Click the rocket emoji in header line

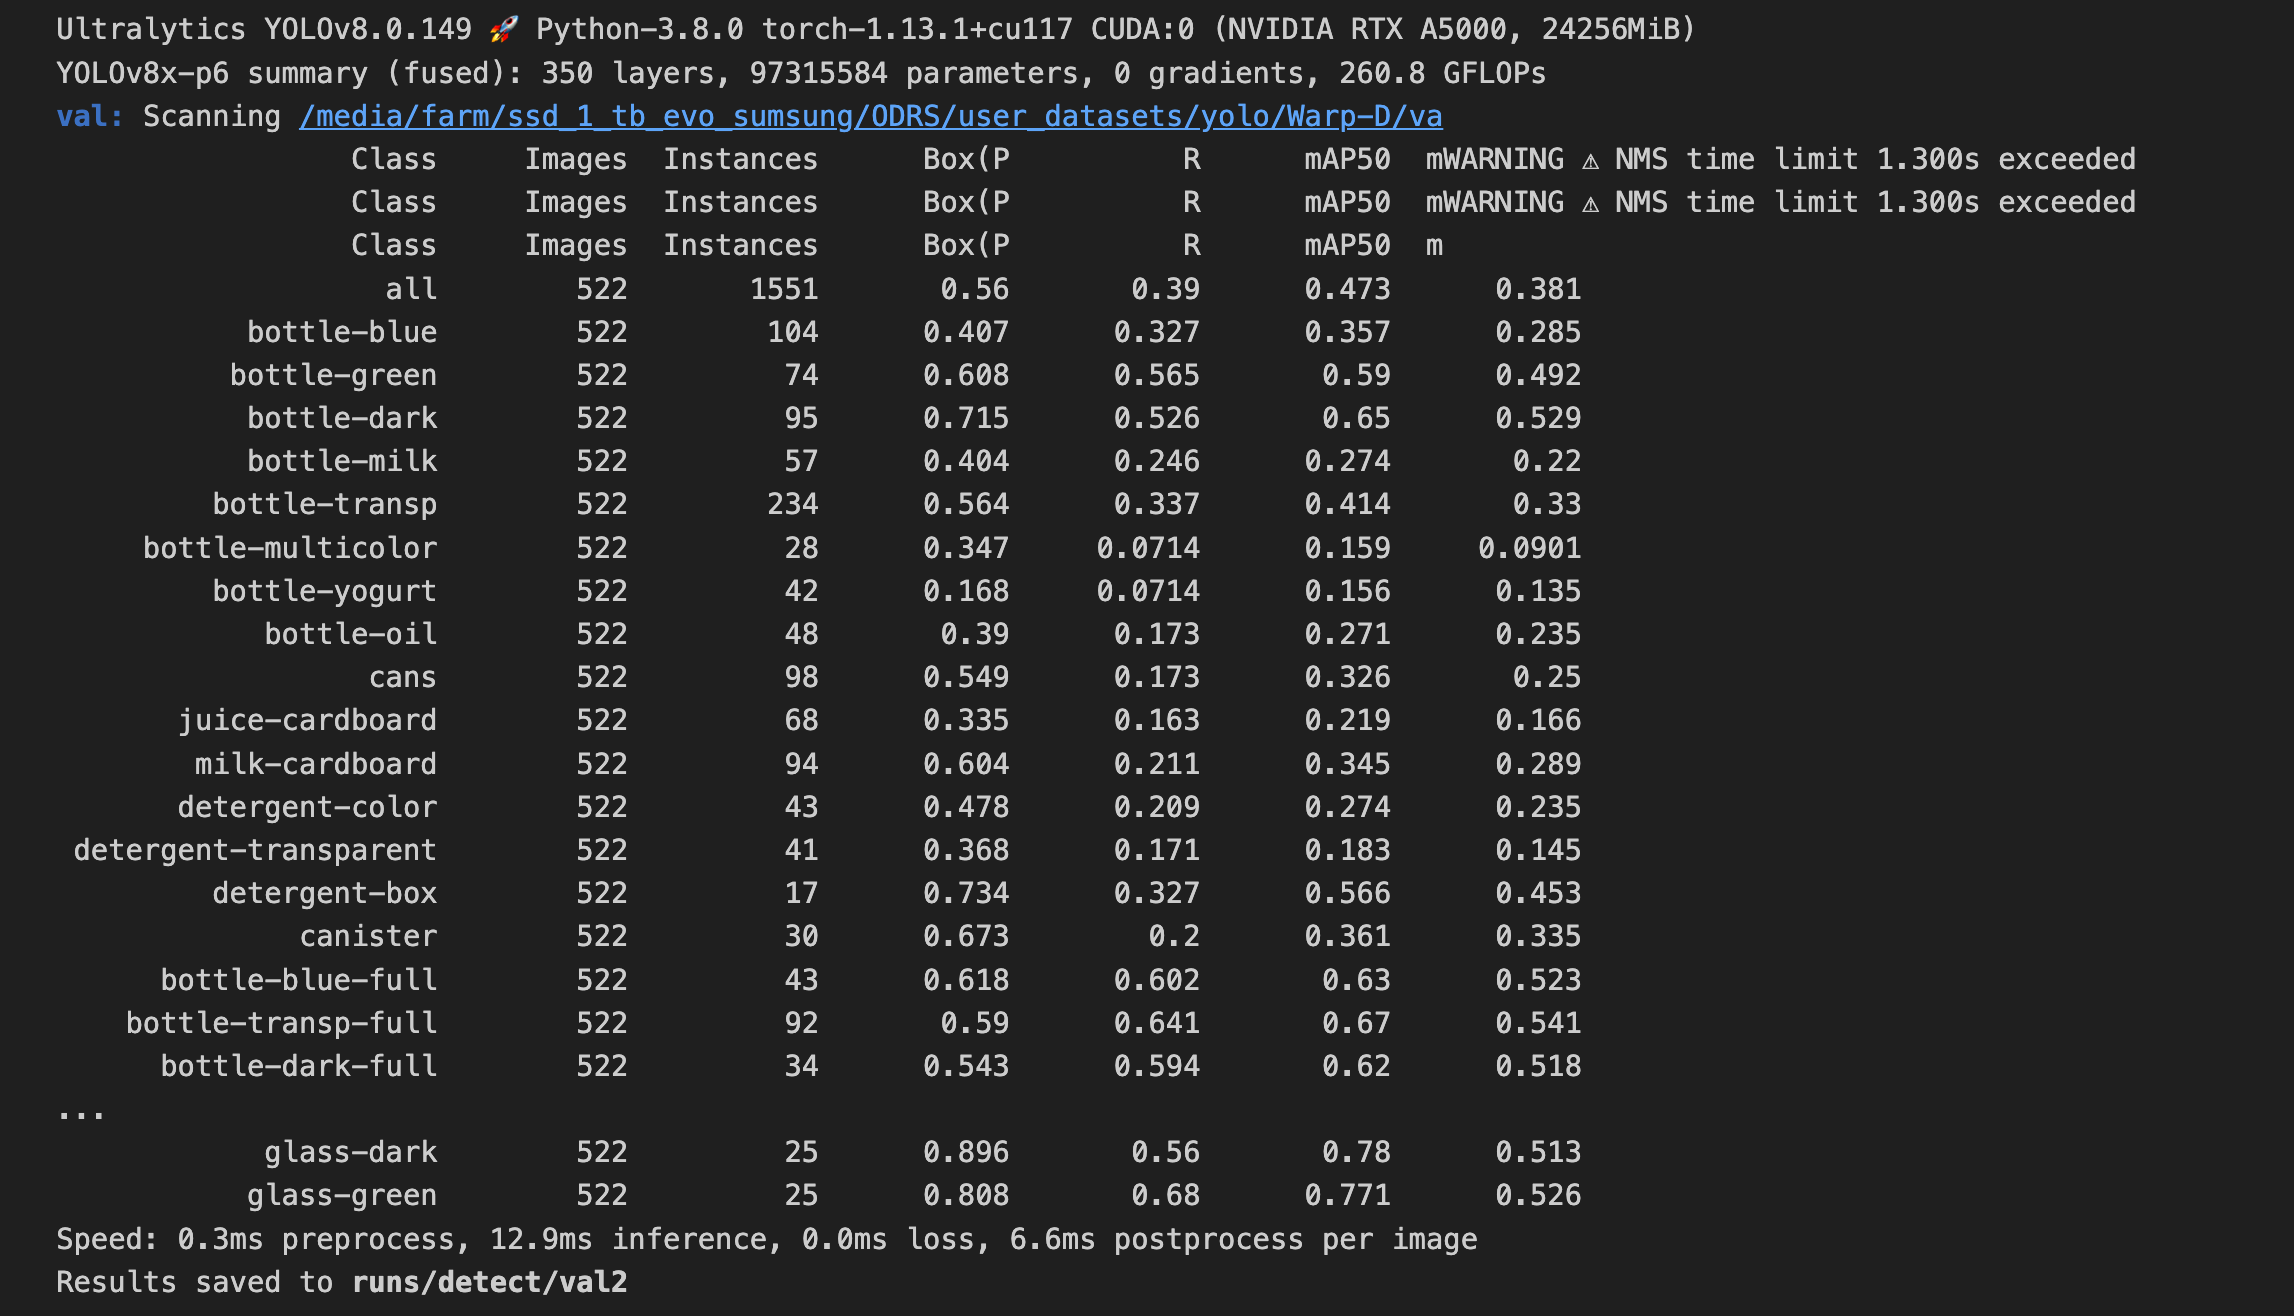(x=503, y=30)
